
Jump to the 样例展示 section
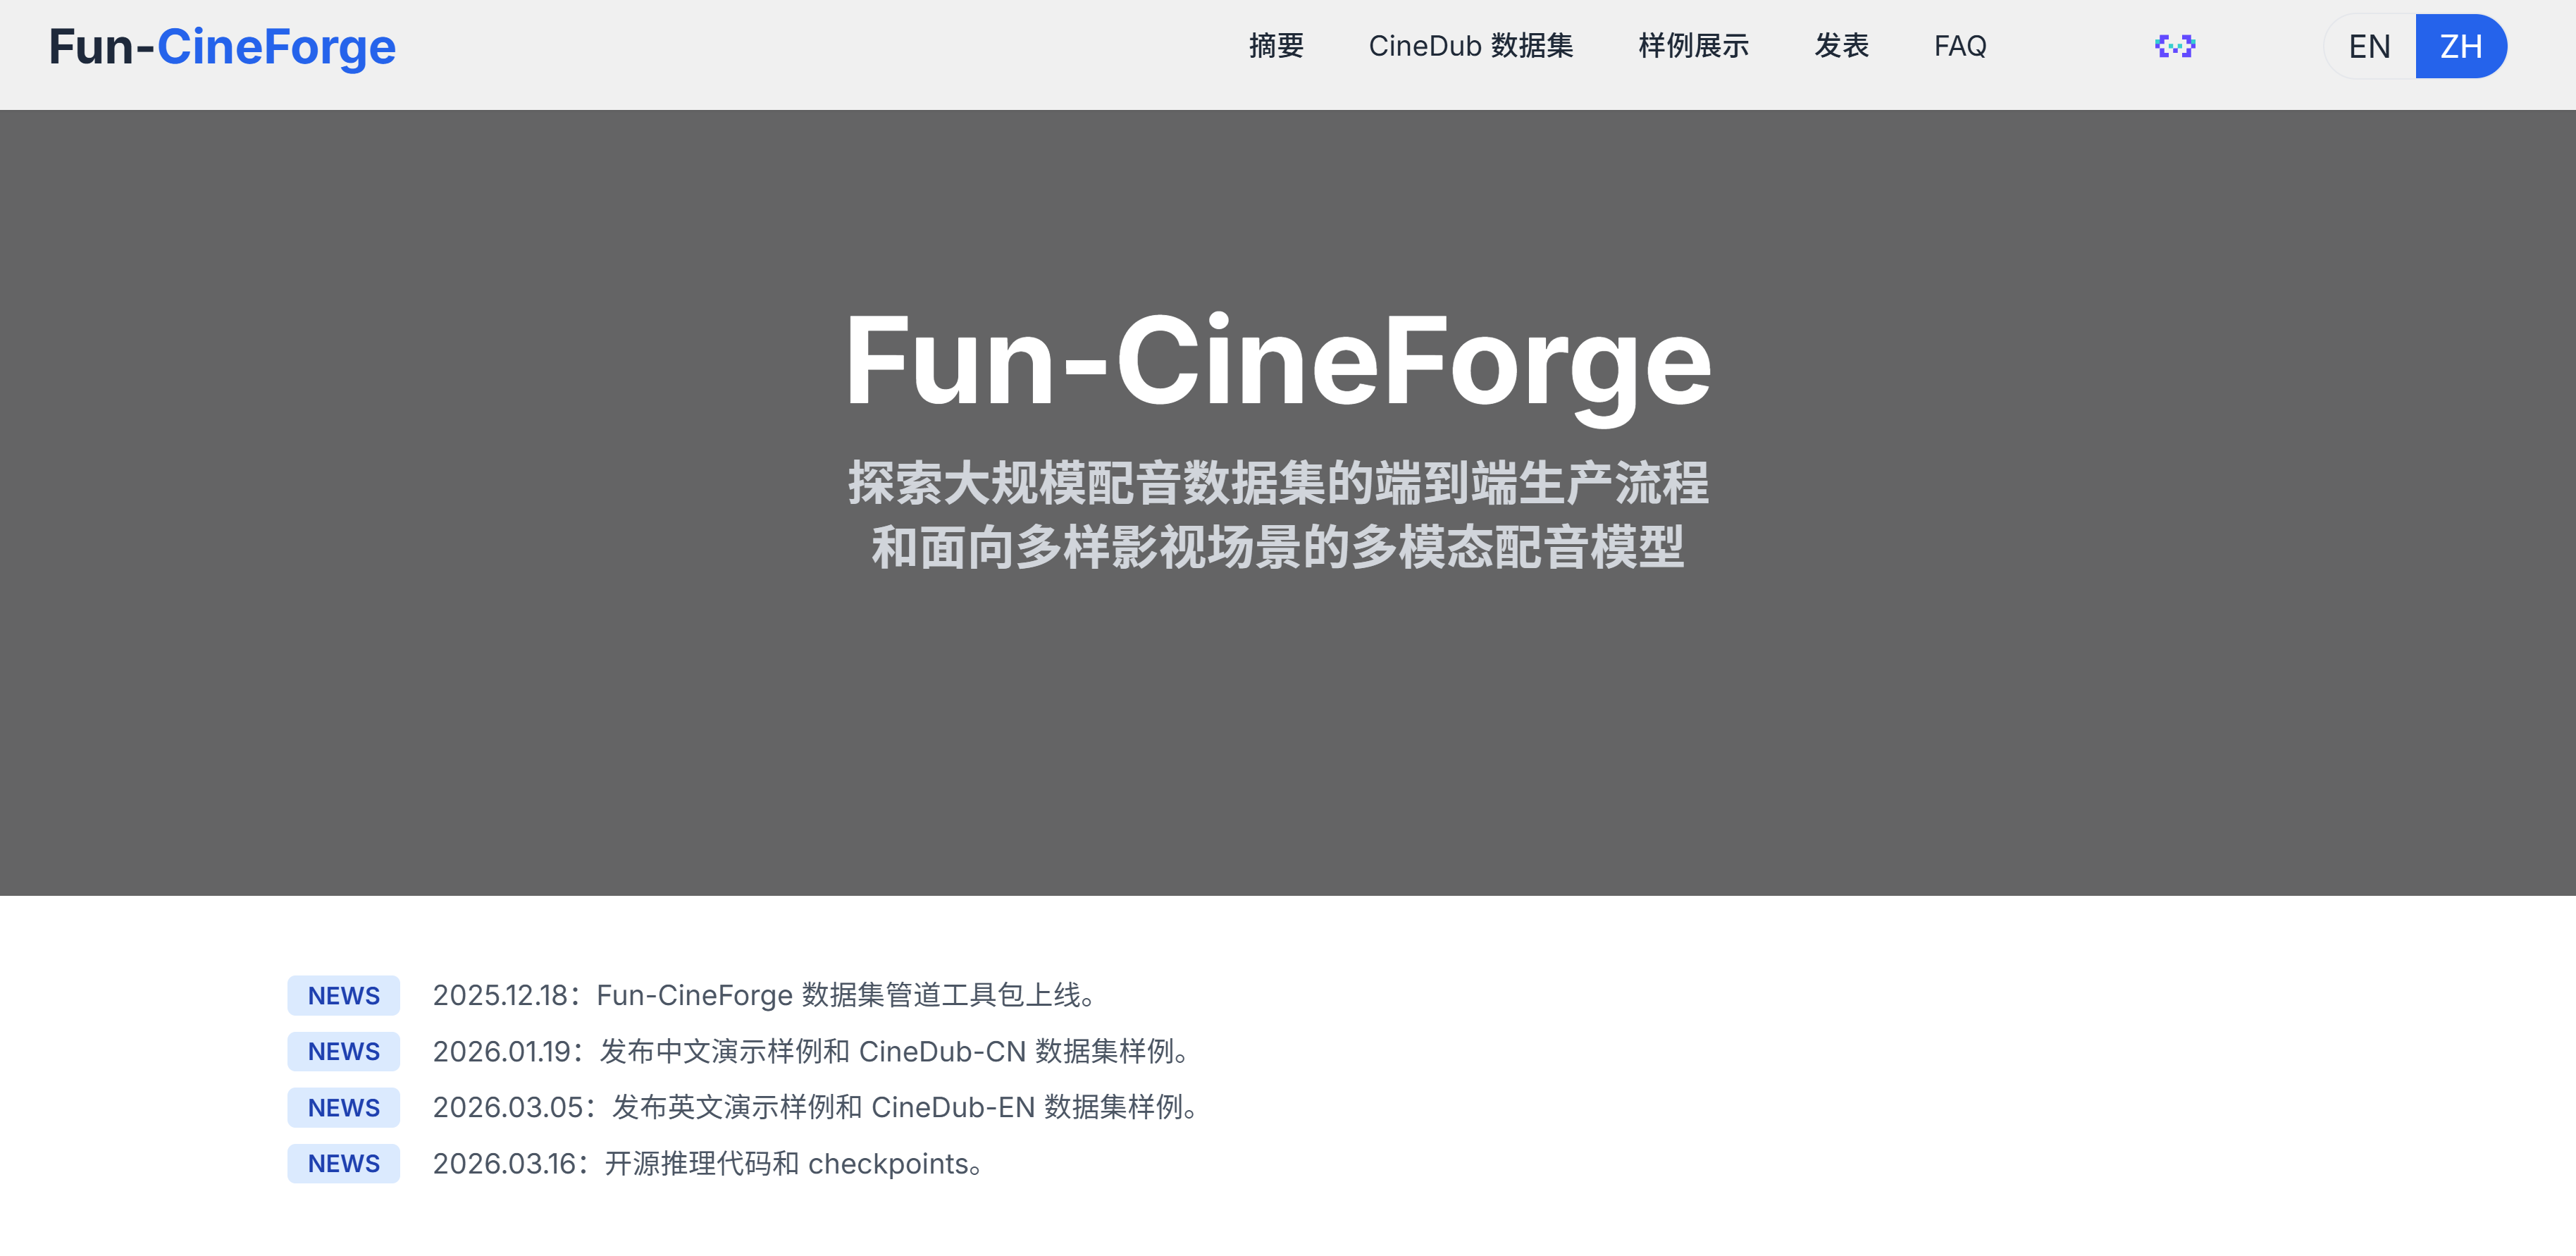pyautogui.click(x=1693, y=46)
